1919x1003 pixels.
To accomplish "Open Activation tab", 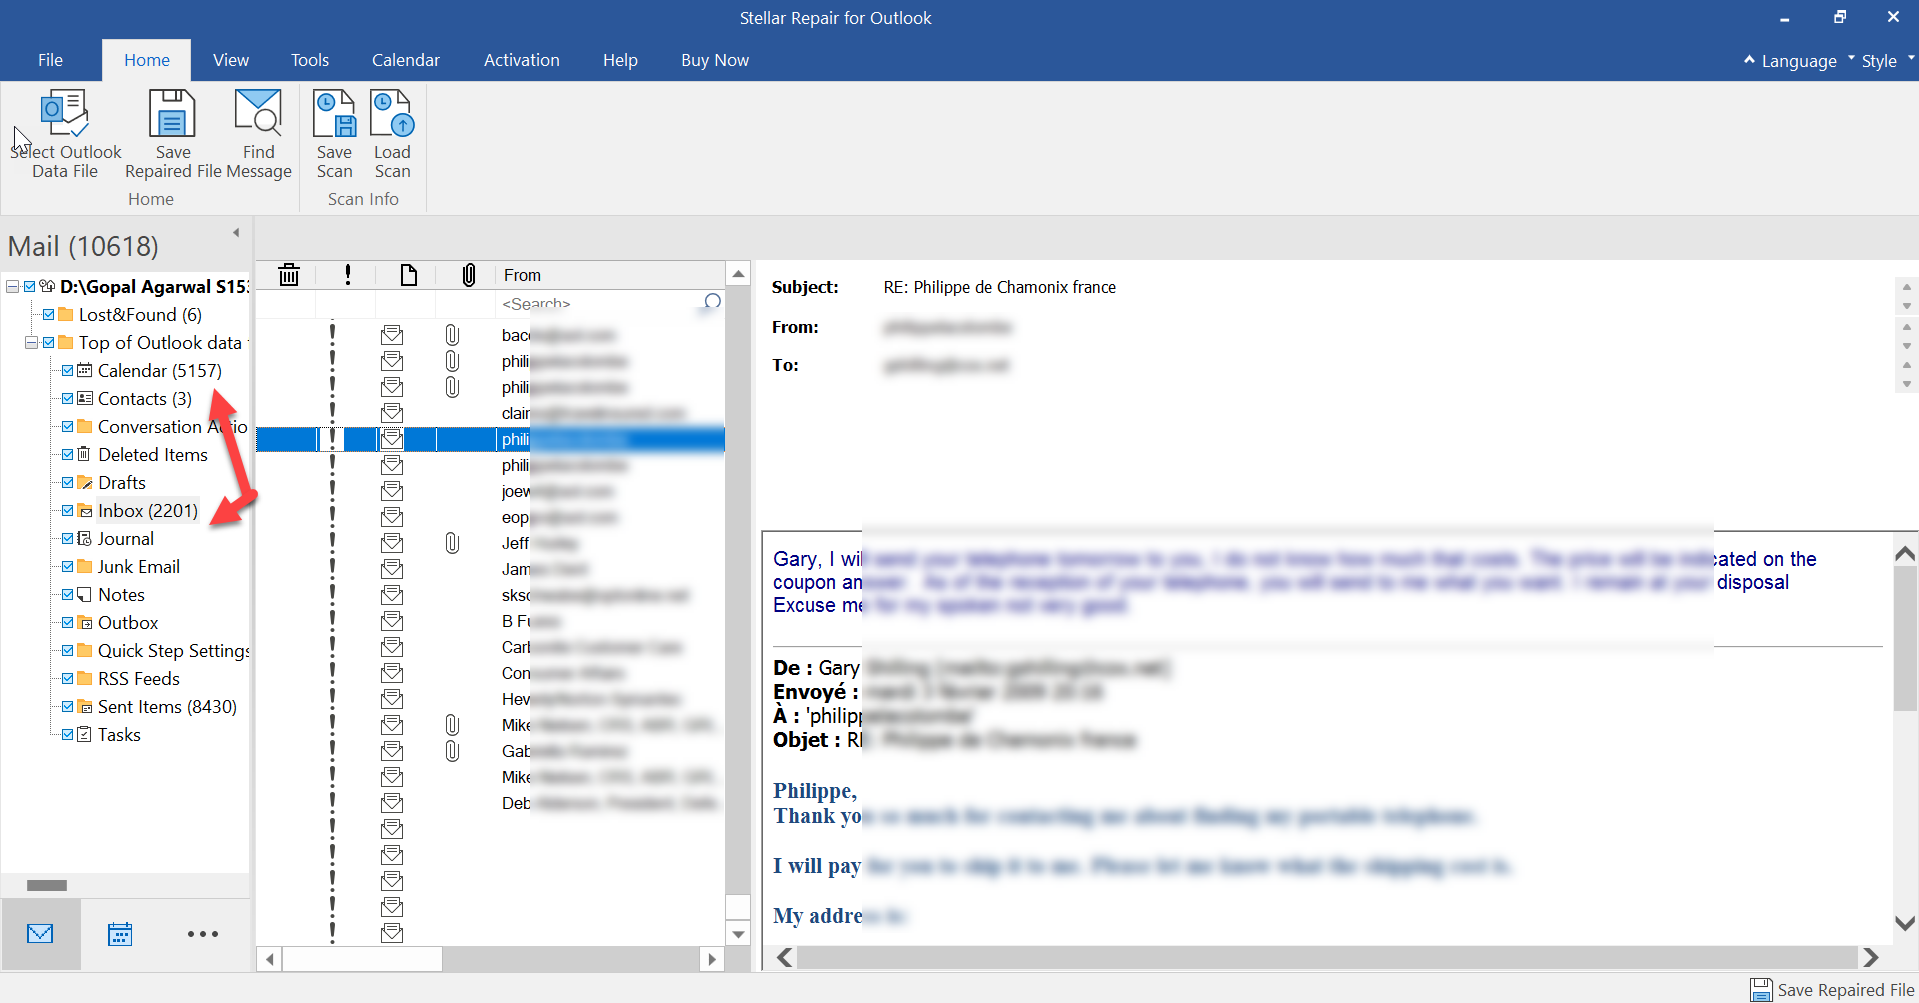I will point(522,60).
